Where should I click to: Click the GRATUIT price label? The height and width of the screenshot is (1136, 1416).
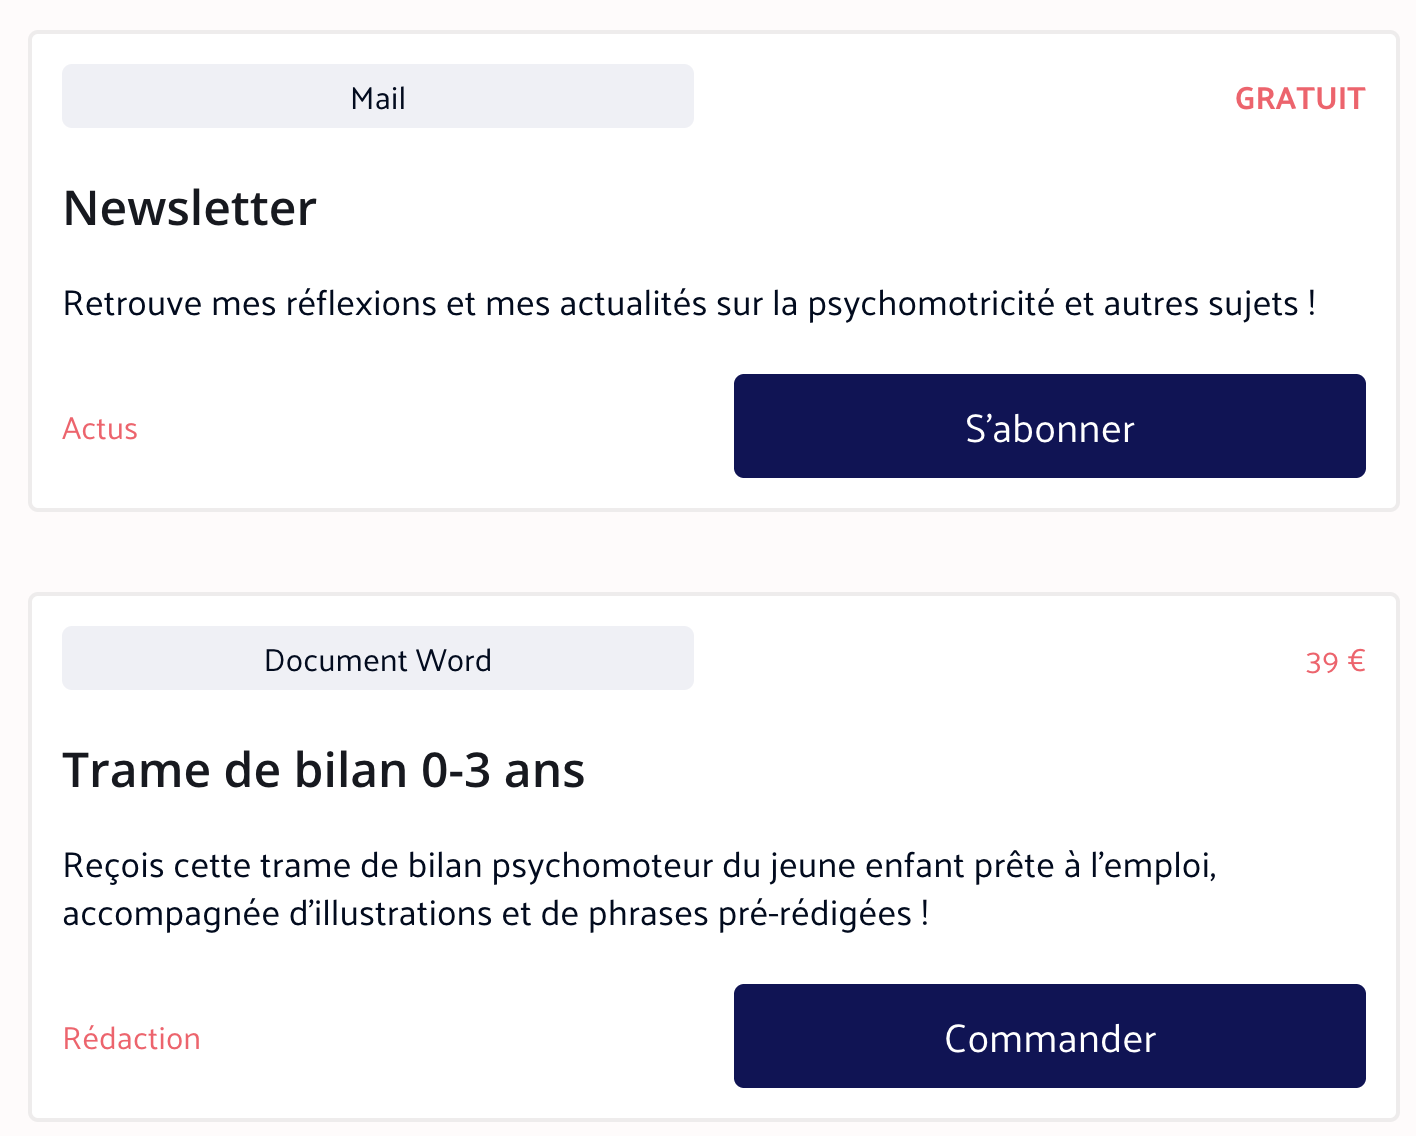coord(1299,98)
